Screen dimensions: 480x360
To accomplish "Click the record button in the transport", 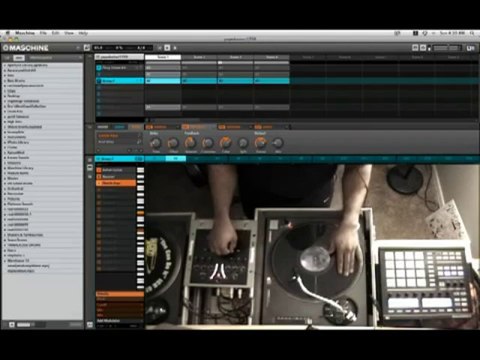I will (175, 48).
